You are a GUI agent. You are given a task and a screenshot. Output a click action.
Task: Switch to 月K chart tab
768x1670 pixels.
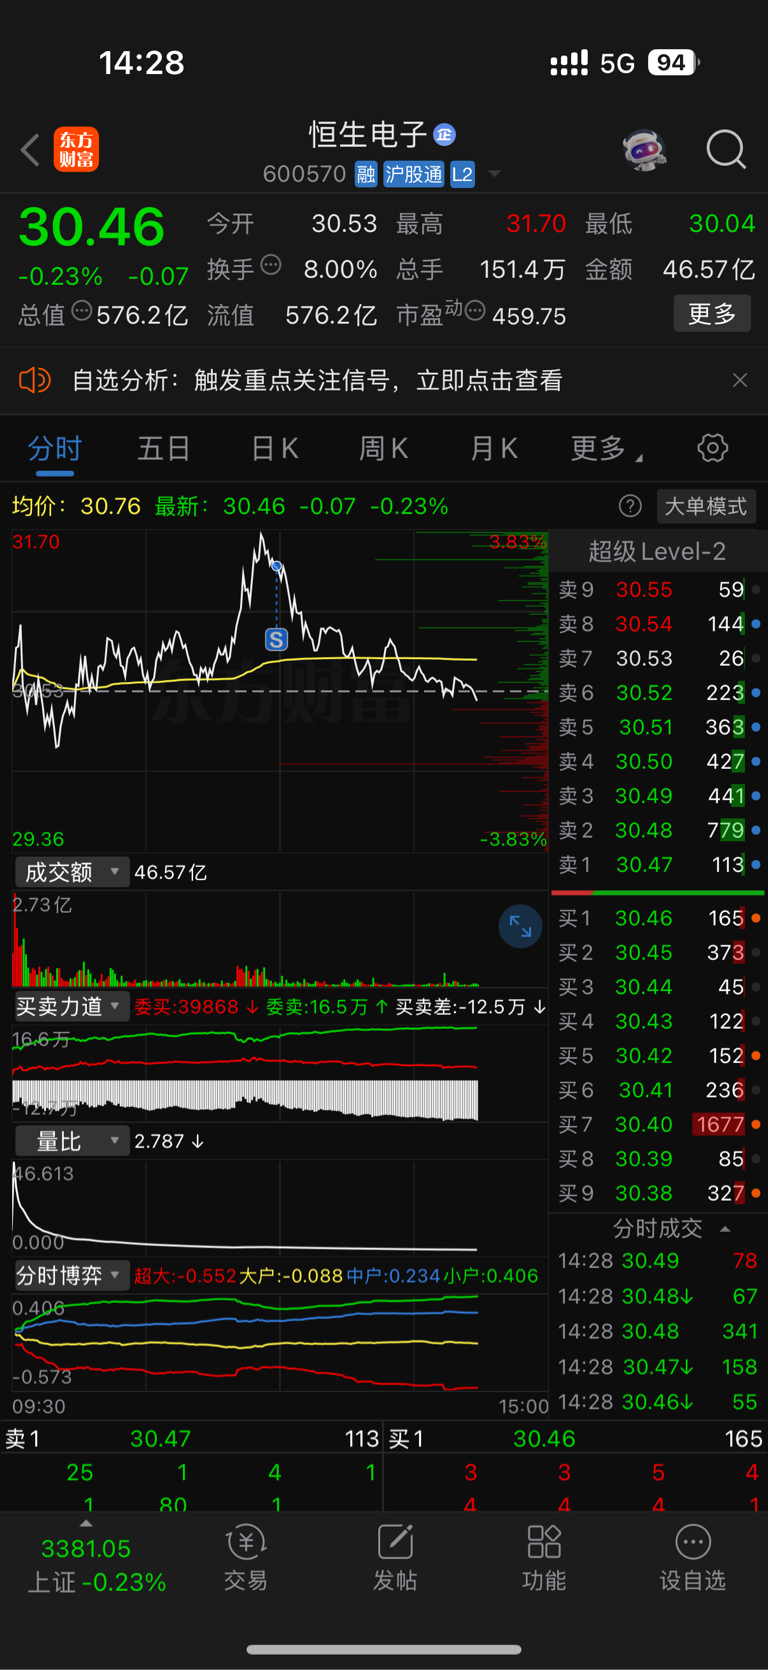click(x=494, y=448)
